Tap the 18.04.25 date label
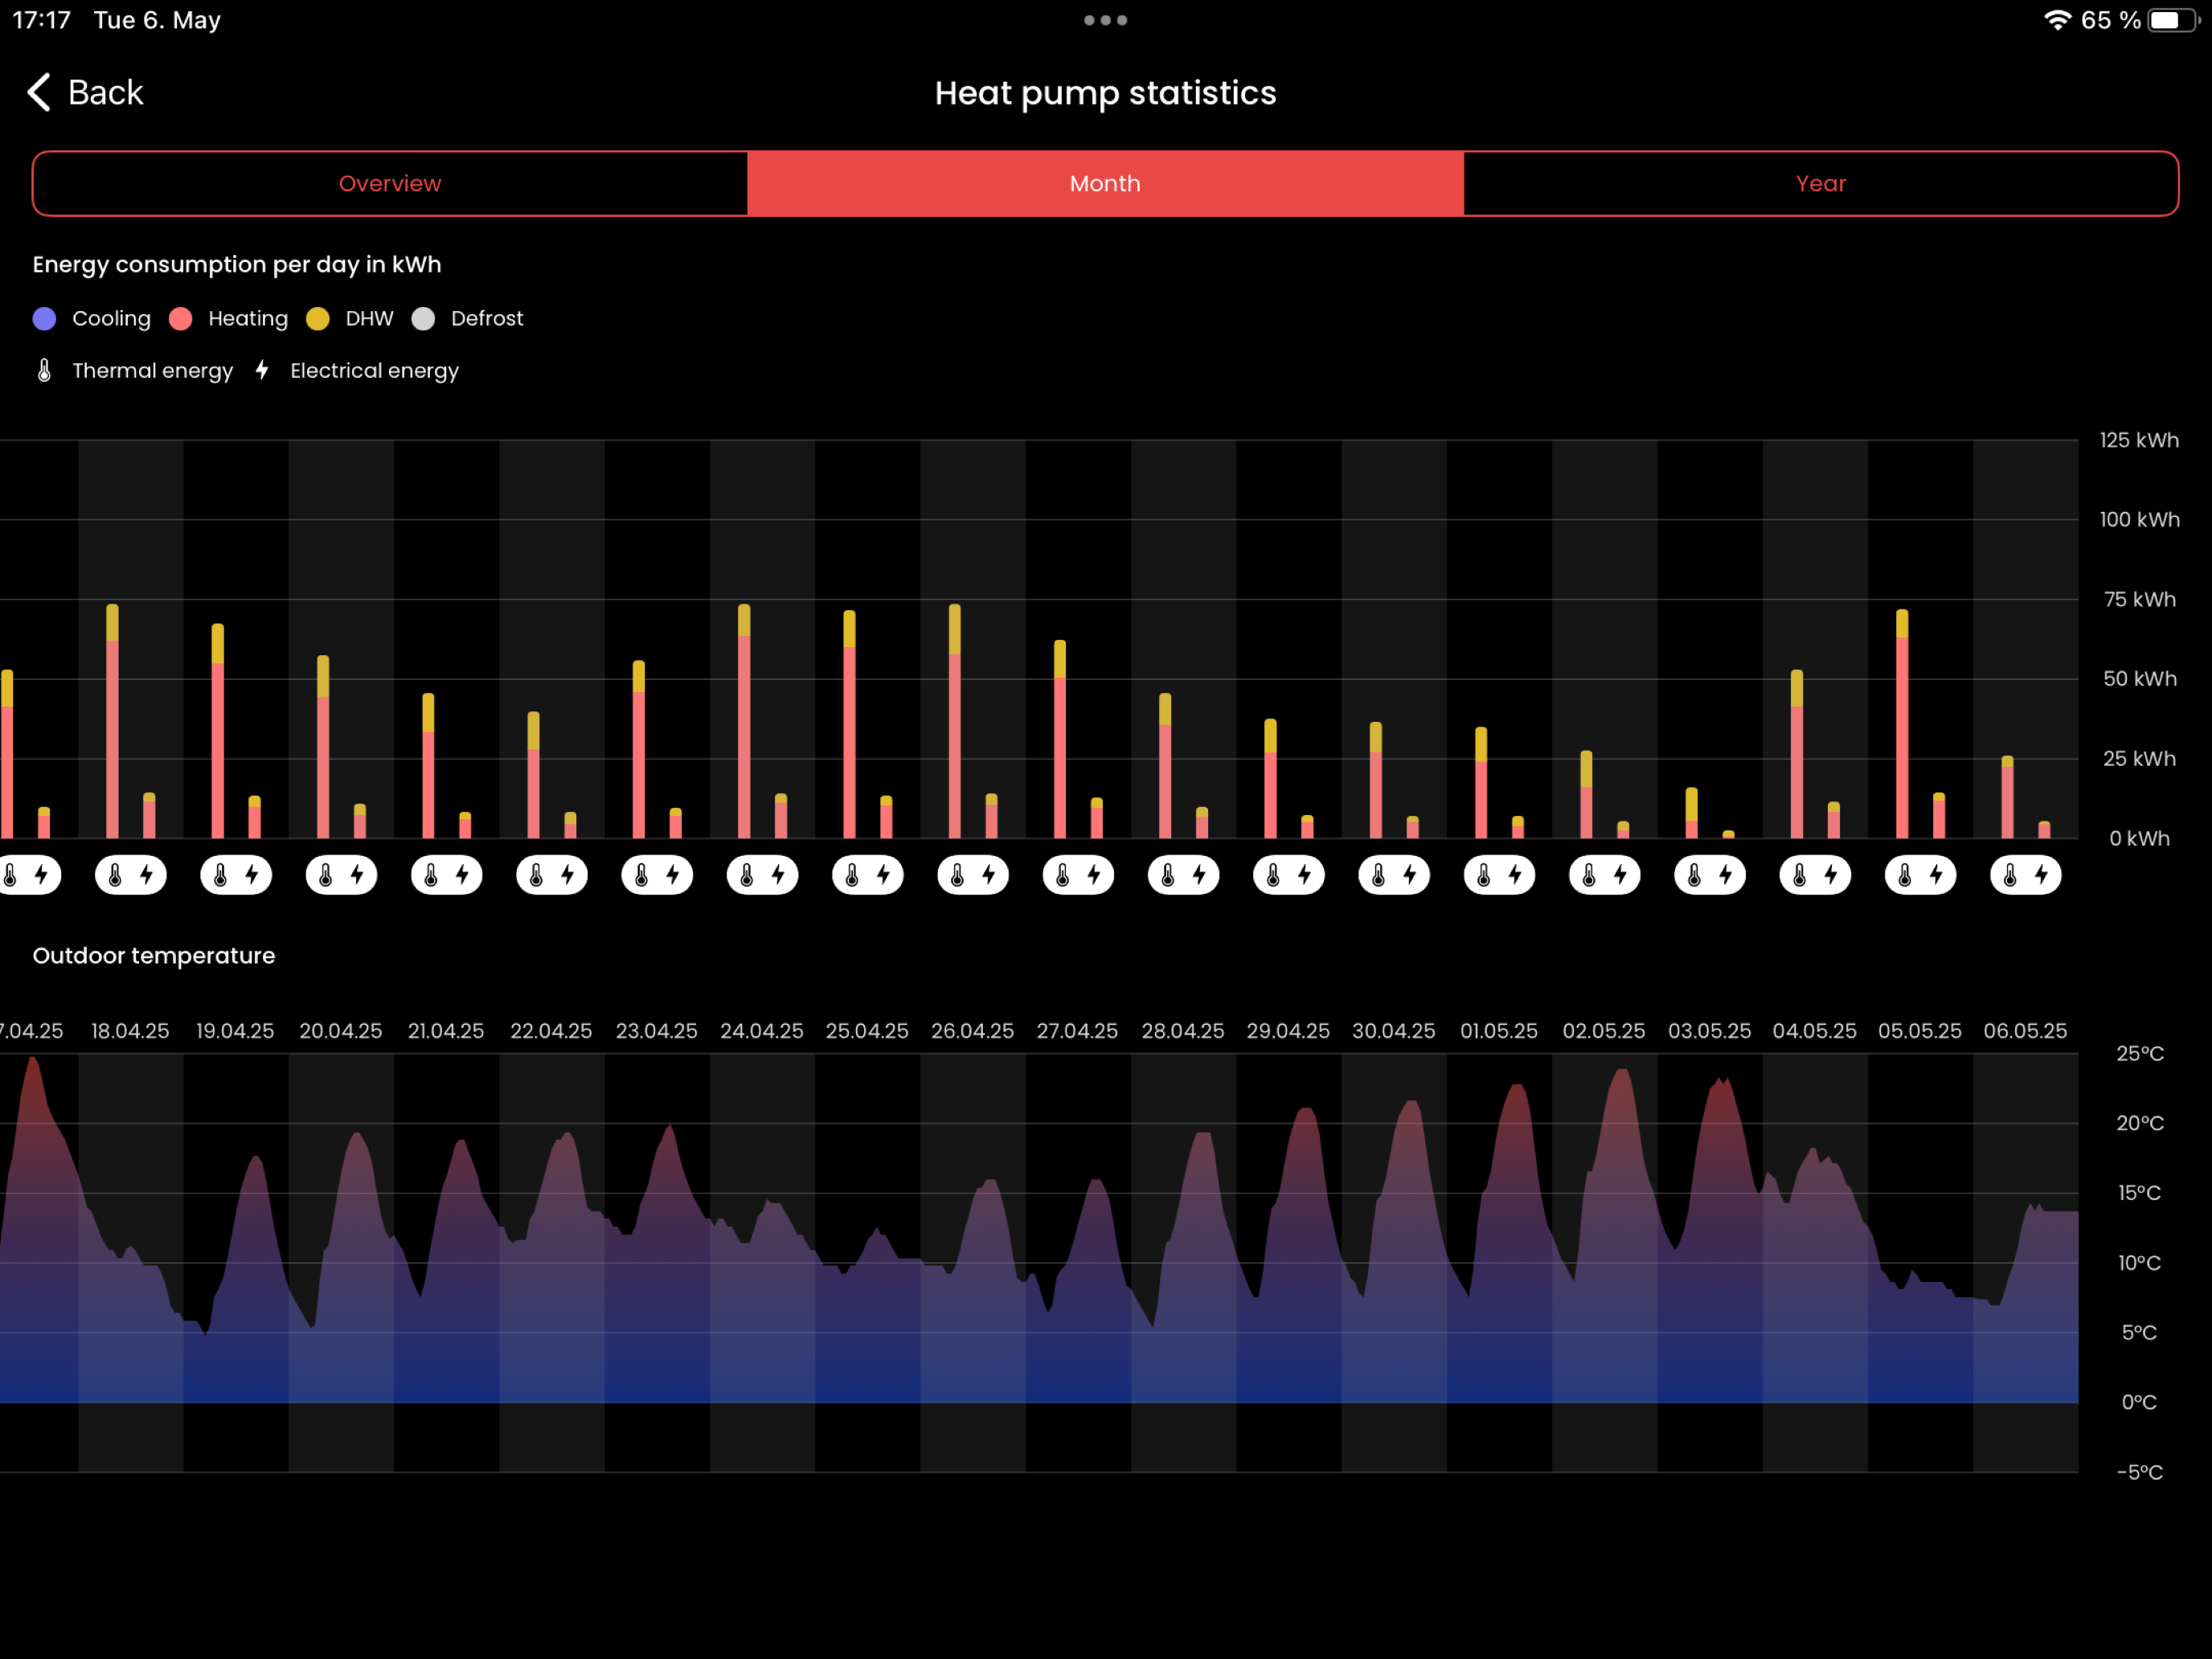The width and height of the screenshot is (2212, 1659). click(x=130, y=1031)
